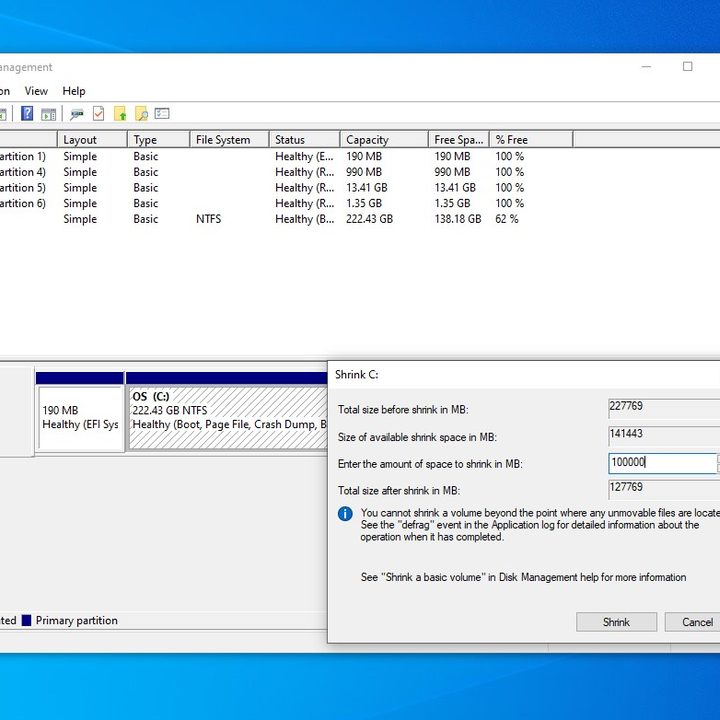The image size is (720, 720).
Task: Sort by the Capacity column header
Action: pyautogui.click(x=384, y=140)
